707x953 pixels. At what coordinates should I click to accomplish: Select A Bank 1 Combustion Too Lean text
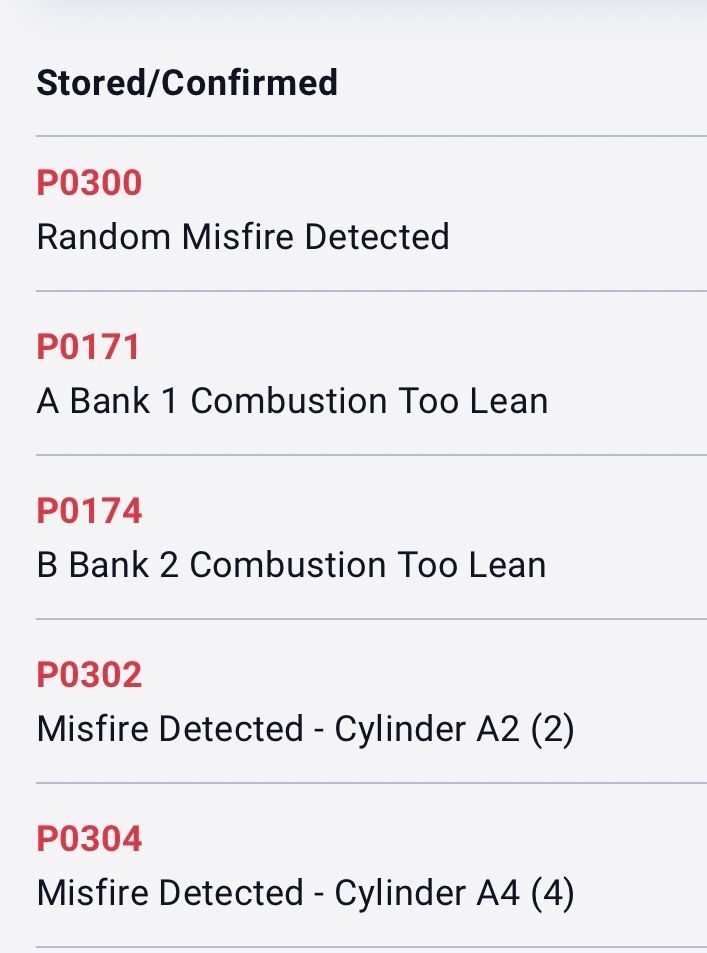tap(292, 401)
